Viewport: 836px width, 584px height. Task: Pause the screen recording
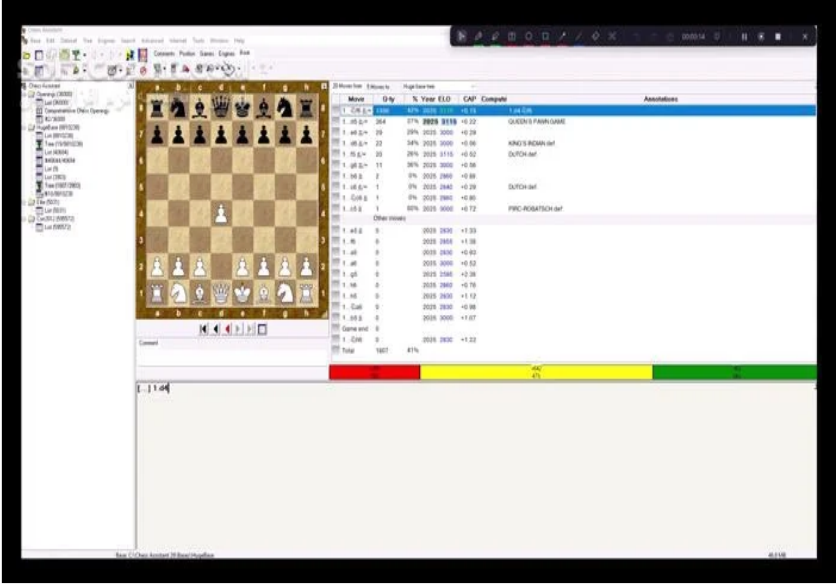pos(744,36)
